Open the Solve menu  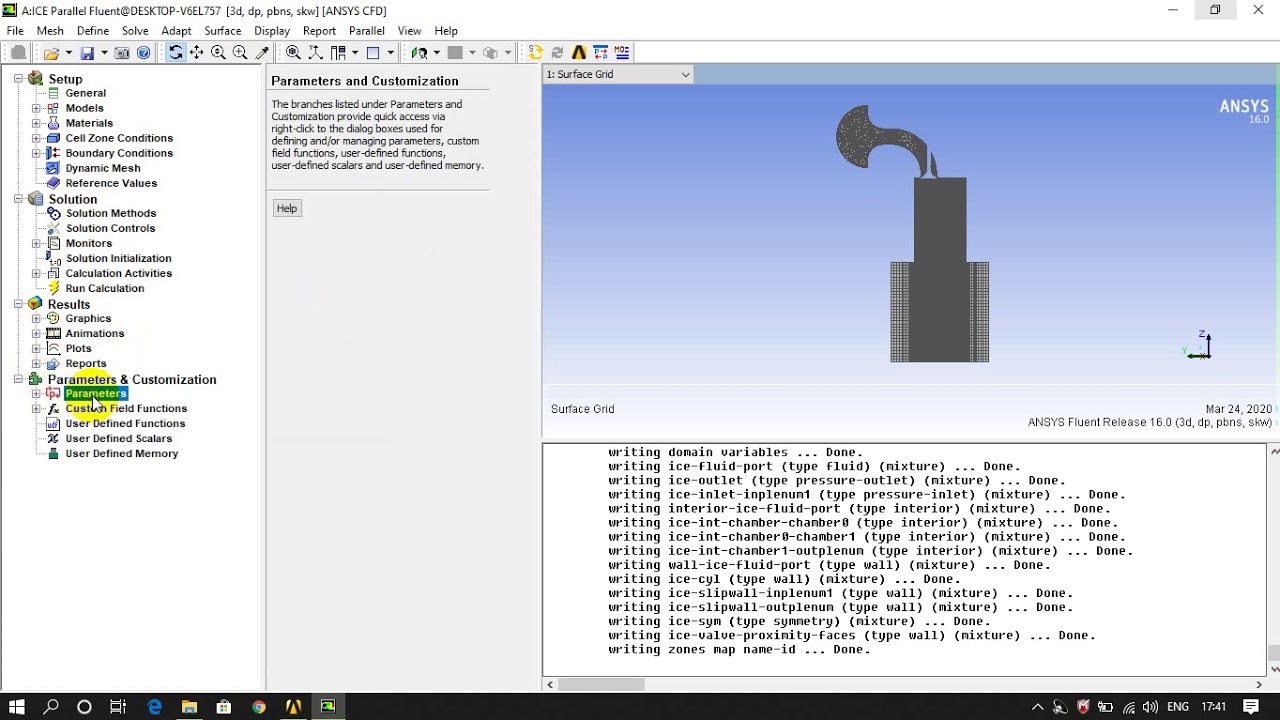[135, 31]
